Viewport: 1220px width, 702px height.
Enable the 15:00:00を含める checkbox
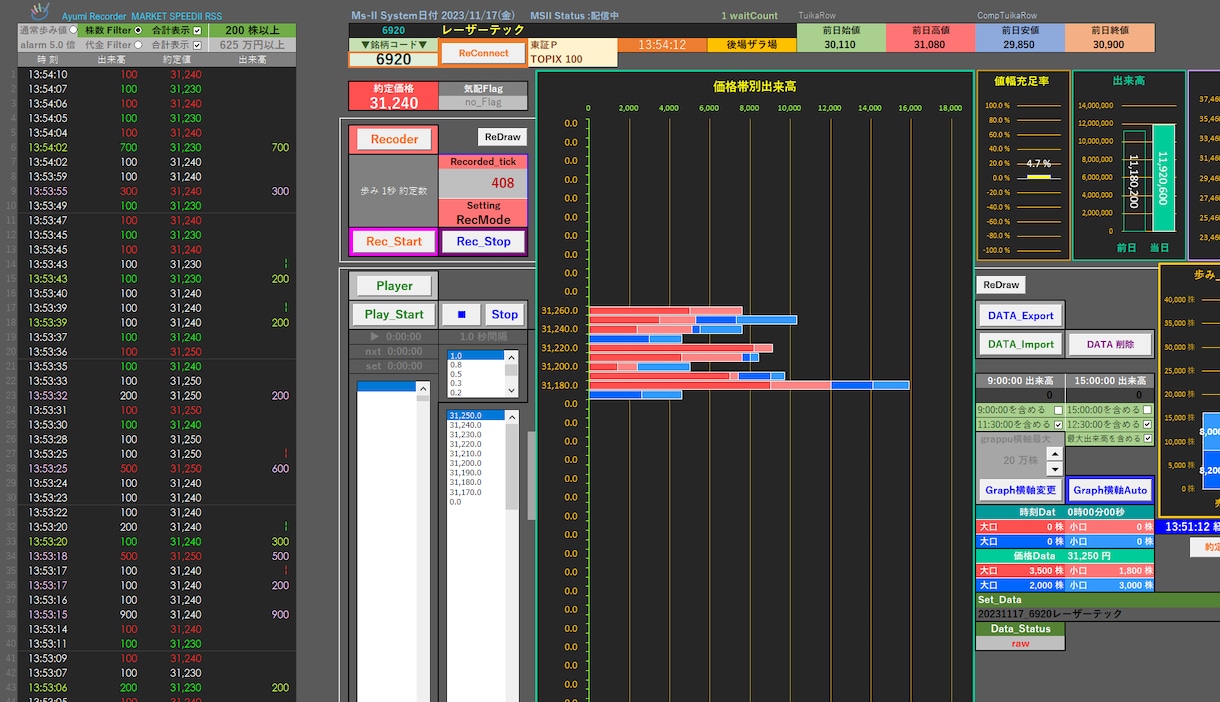1147,410
